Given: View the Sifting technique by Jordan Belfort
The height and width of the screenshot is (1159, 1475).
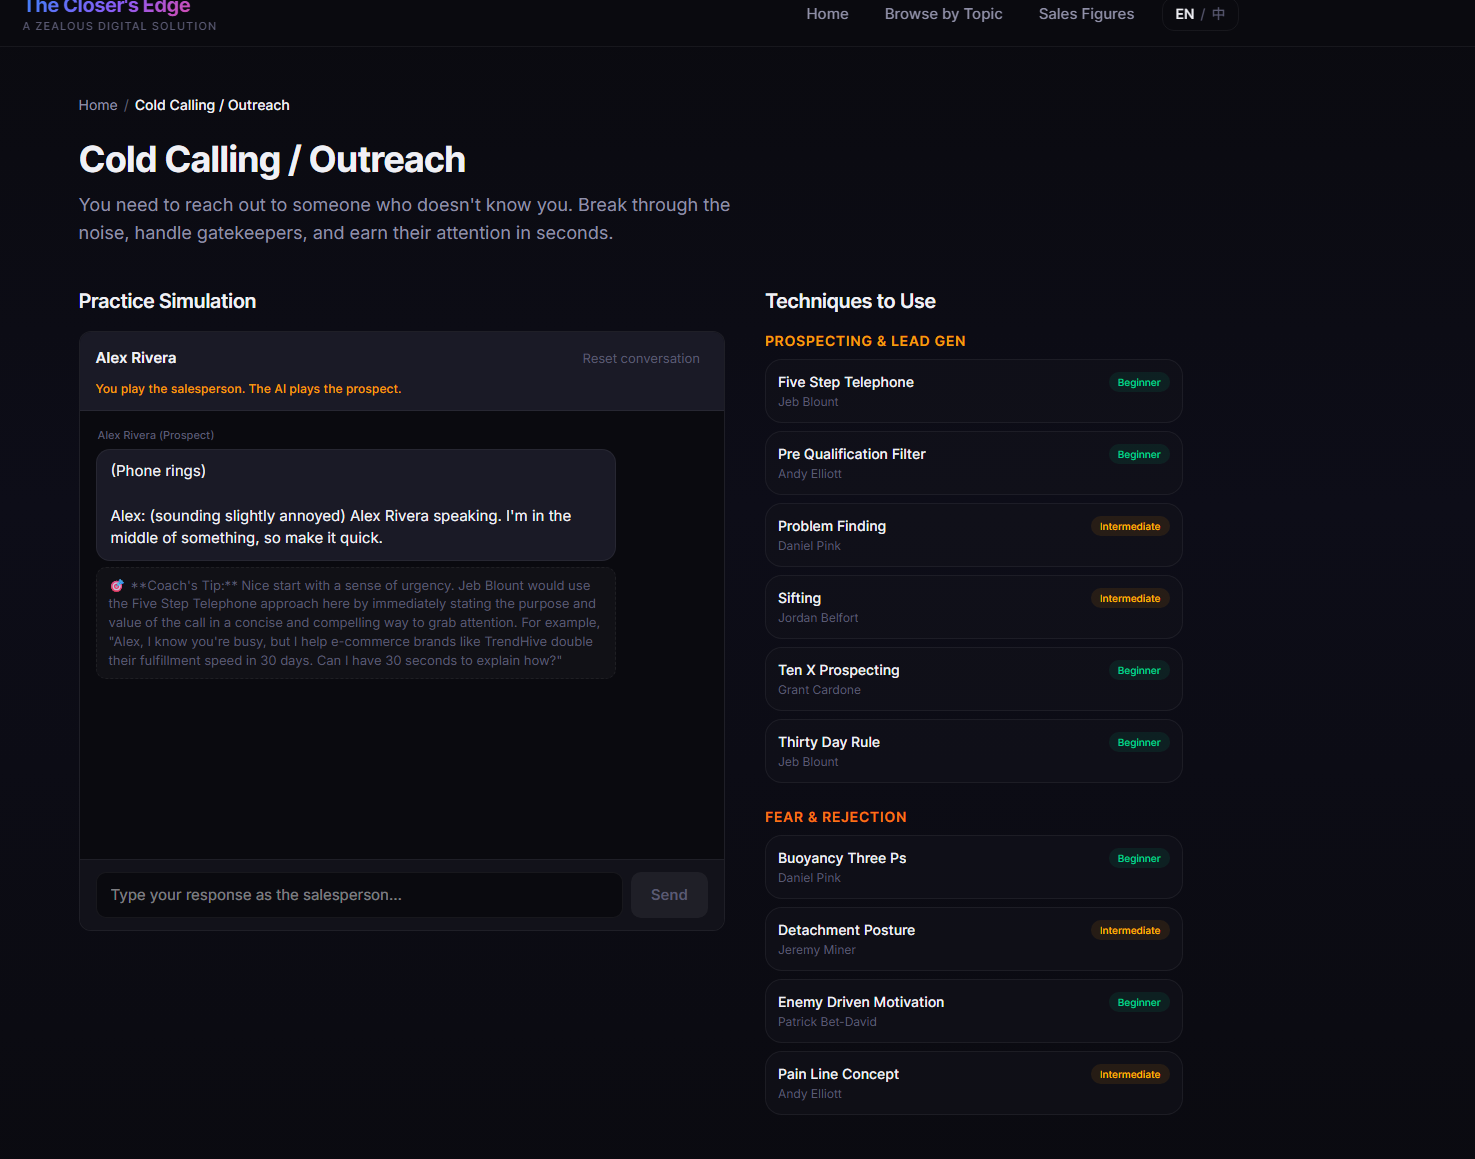Looking at the screenshot, I should click(972, 606).
